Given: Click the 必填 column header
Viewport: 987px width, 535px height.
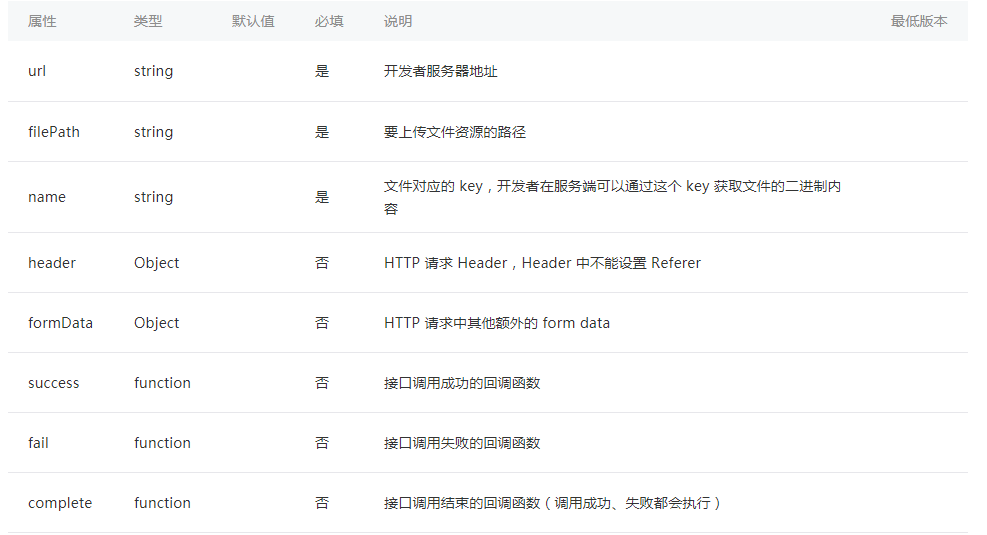Looking at the screenshot, I should (329, 21).
